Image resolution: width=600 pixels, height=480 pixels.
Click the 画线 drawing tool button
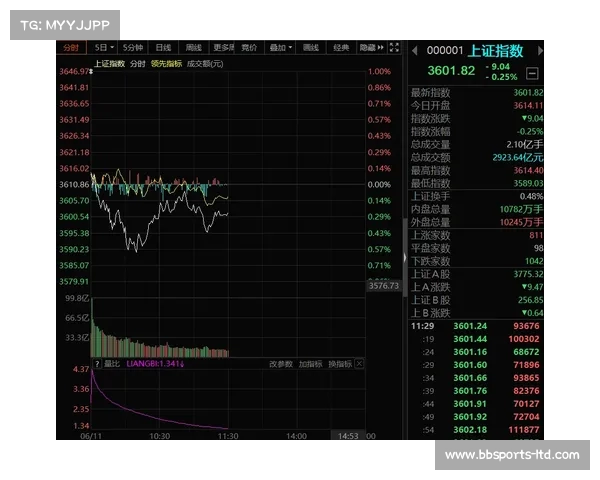(x=311, y=47)
